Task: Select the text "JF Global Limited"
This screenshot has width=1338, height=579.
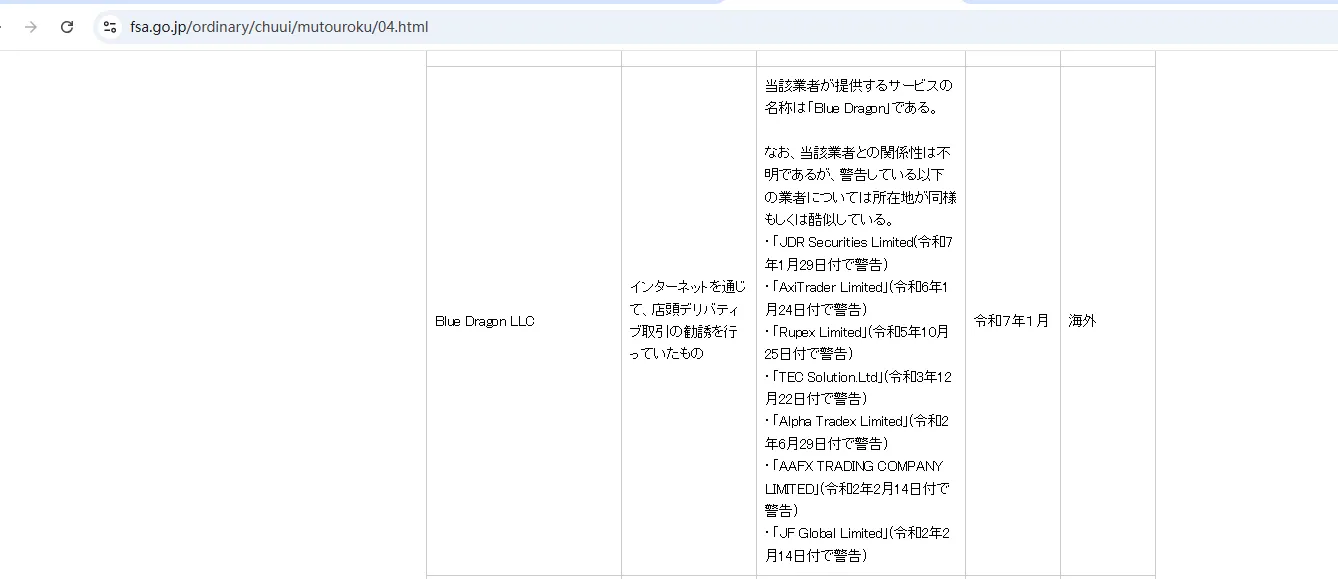Action: (832, 533)
